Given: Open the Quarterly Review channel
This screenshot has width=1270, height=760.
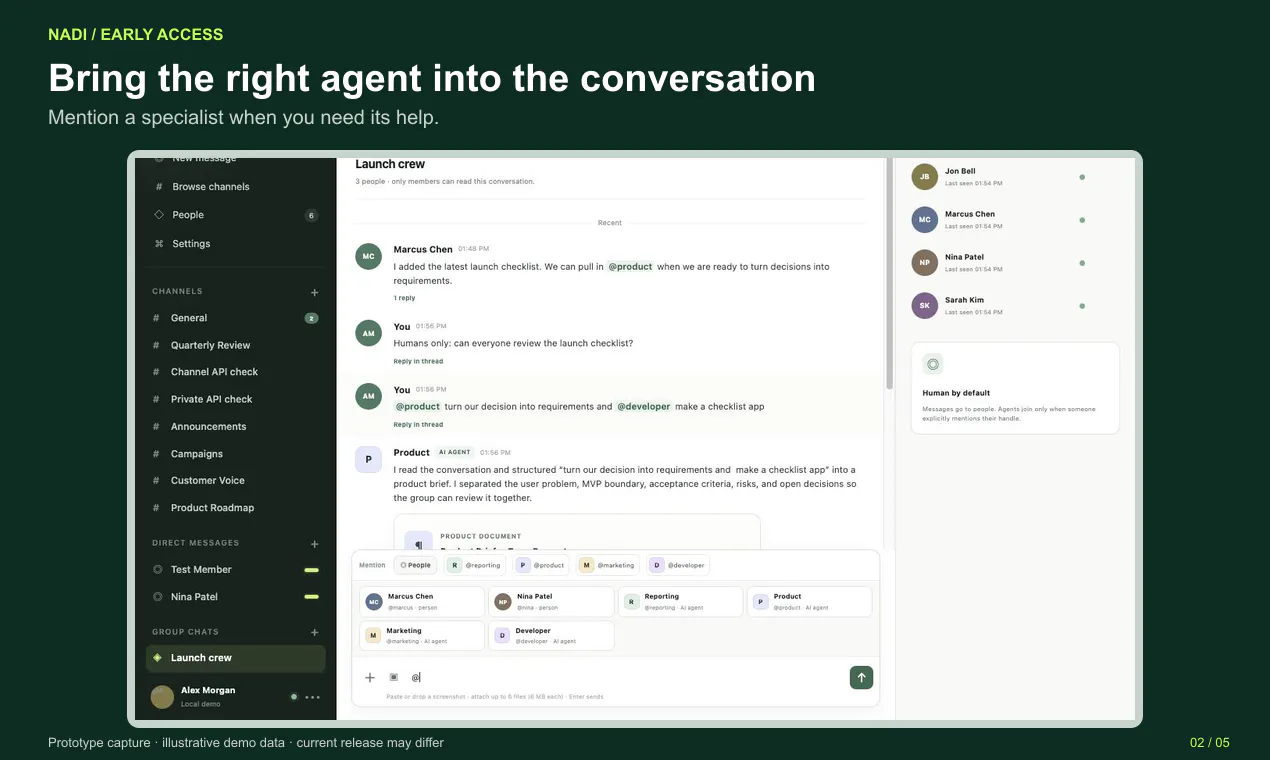Looking at the screenshot, I should [x=235, y=345].
